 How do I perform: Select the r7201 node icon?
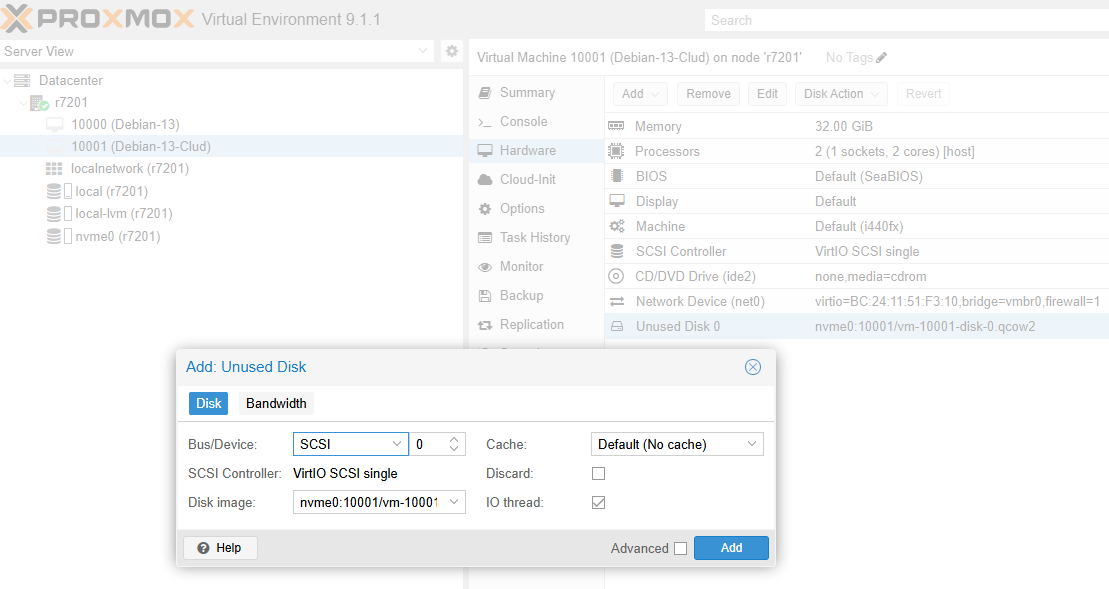pos(39,103)
